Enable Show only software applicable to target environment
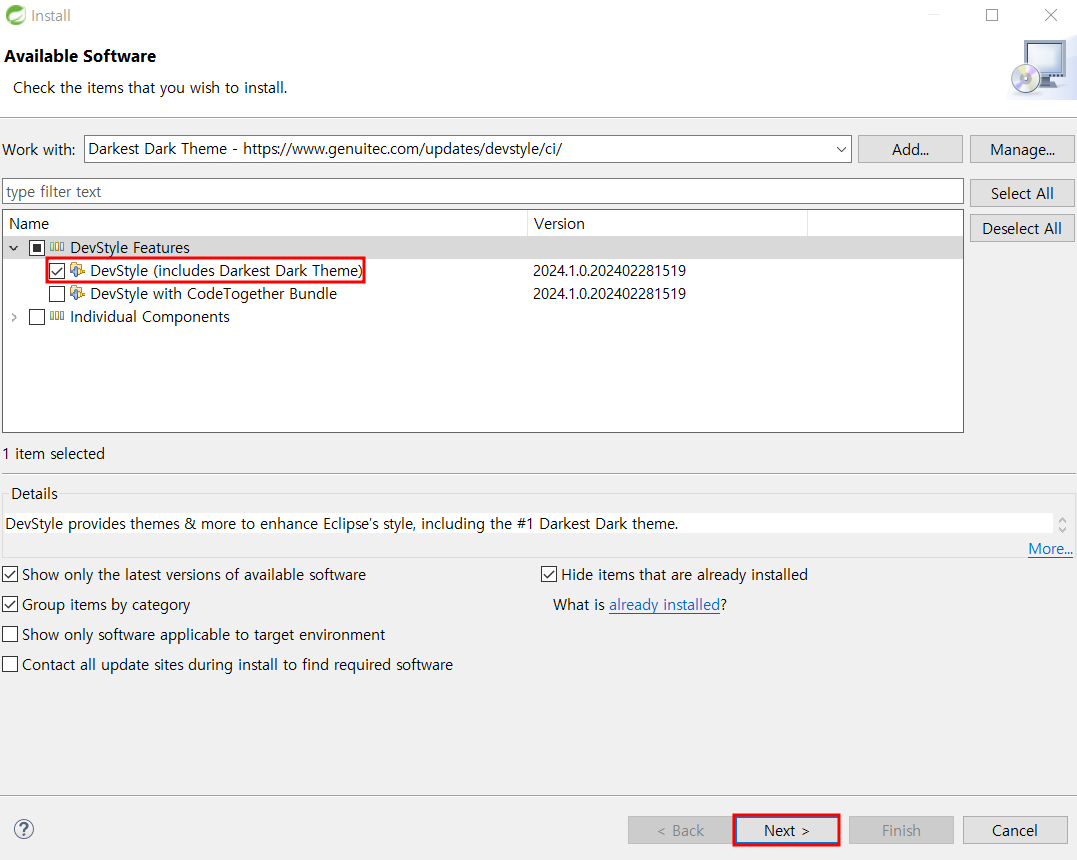Image resolution: width=1077 pixels, height=860 pixels. [10, 634]
